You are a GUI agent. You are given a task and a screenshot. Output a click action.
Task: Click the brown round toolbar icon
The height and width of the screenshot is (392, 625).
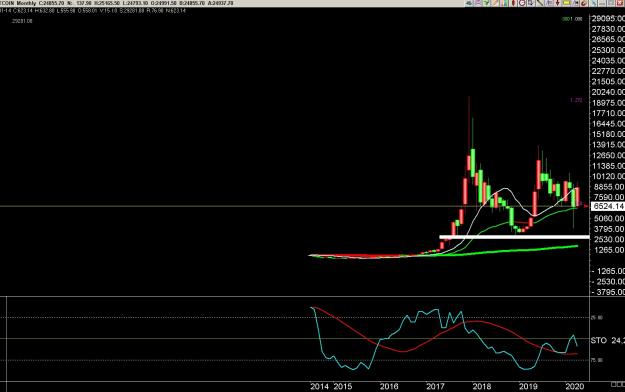pos(584,3)
